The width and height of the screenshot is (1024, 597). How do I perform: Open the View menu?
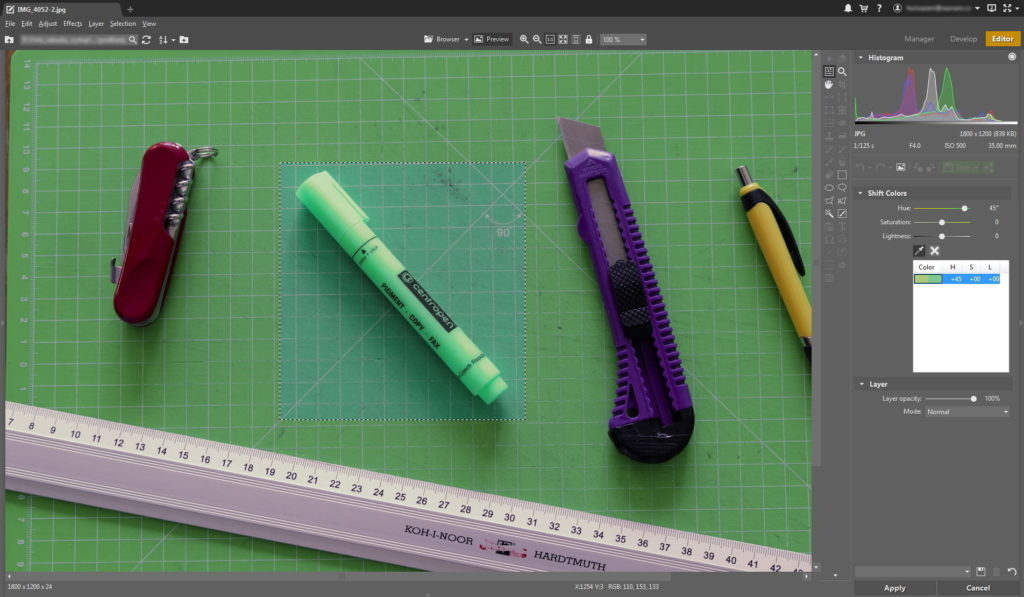click(149, 24)
